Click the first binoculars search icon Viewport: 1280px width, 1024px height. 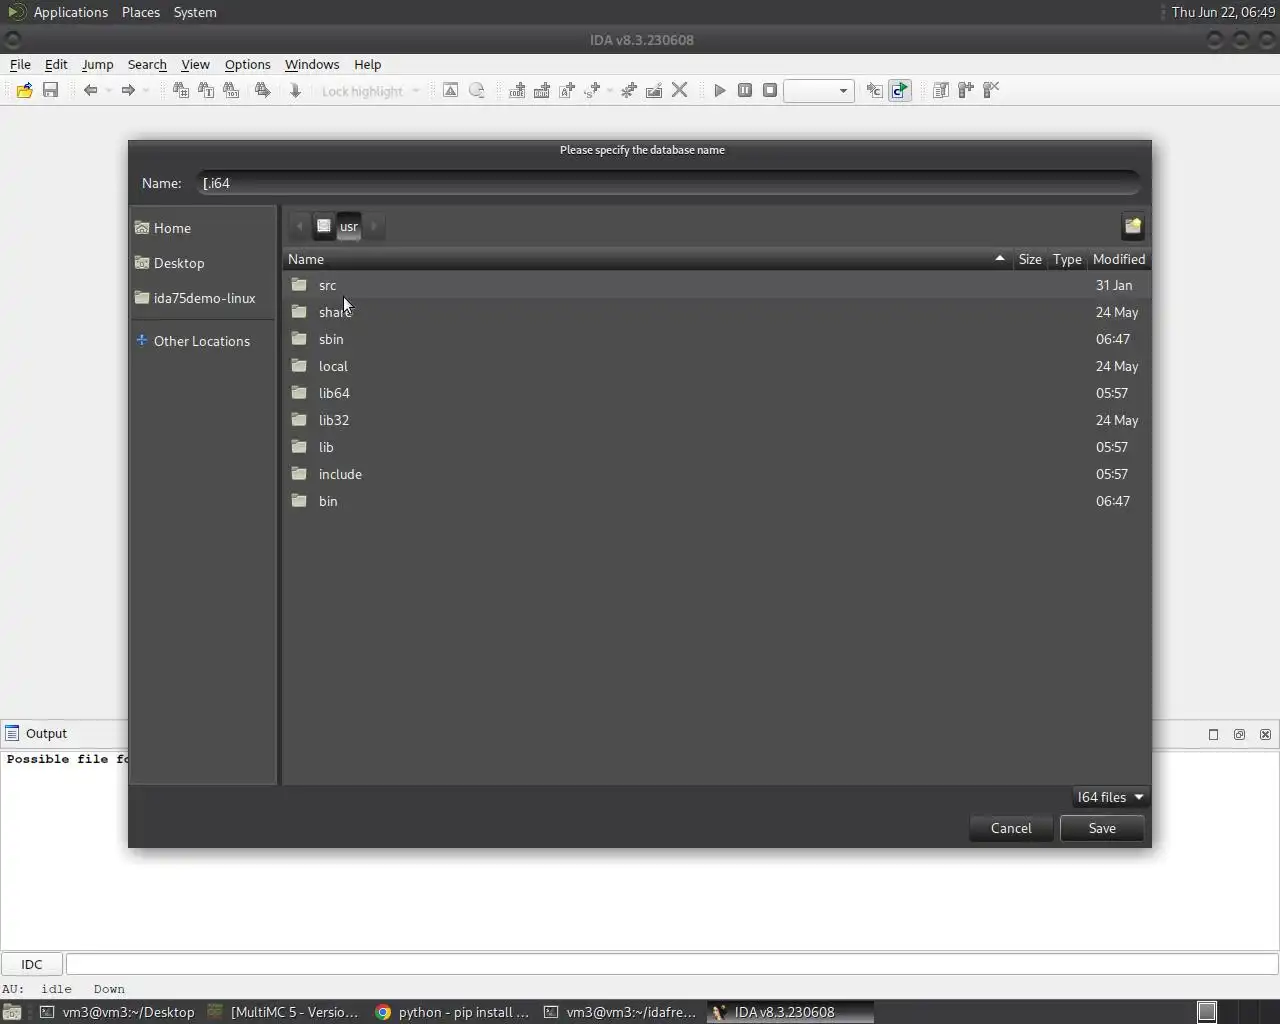click(x=180, y=90)
